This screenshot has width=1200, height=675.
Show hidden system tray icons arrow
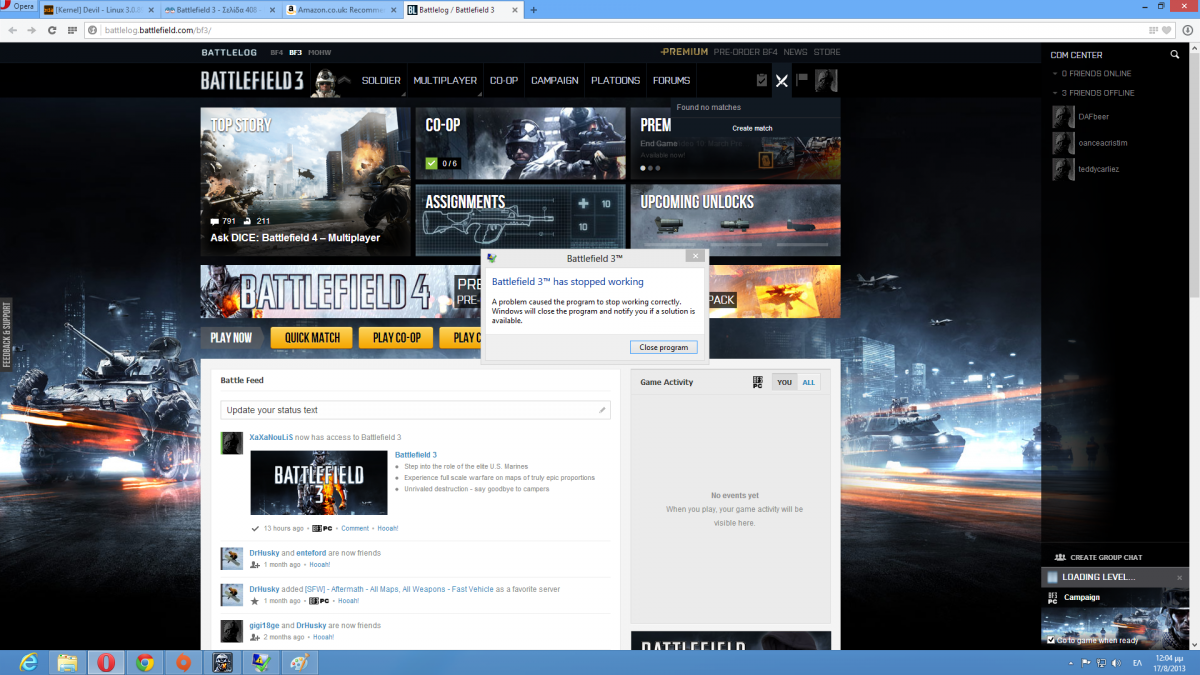[1071, 662]
